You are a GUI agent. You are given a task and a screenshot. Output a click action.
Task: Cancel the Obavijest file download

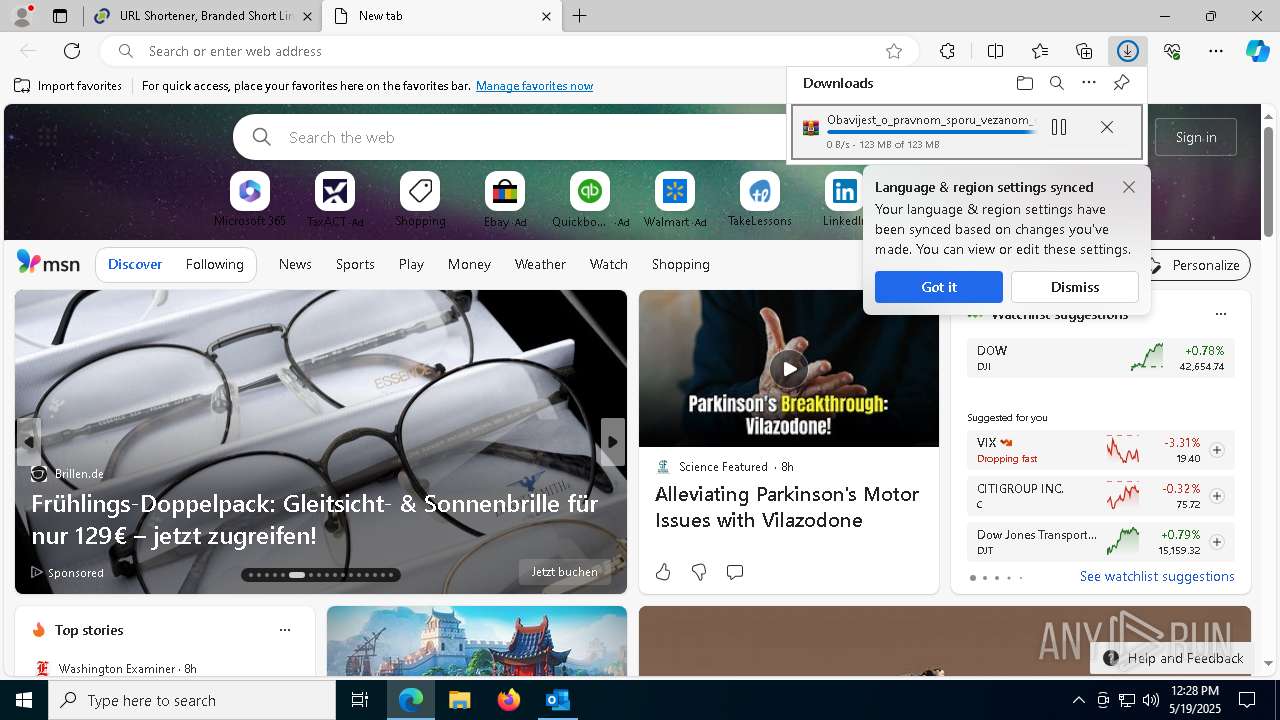click(1107, 127)
